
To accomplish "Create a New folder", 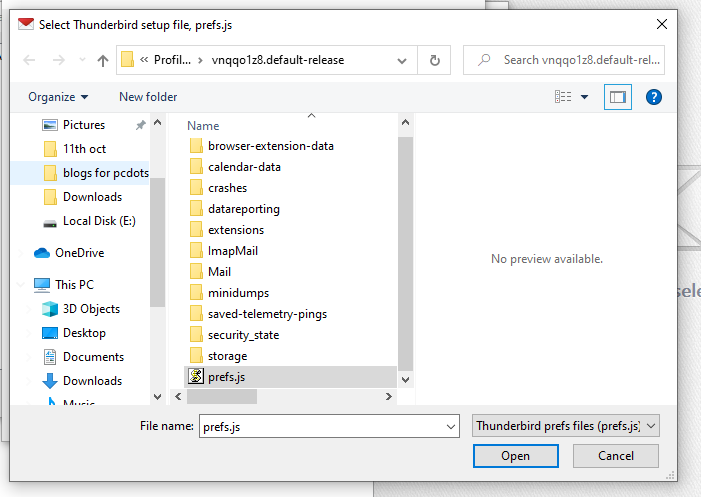I will point(148,97).
